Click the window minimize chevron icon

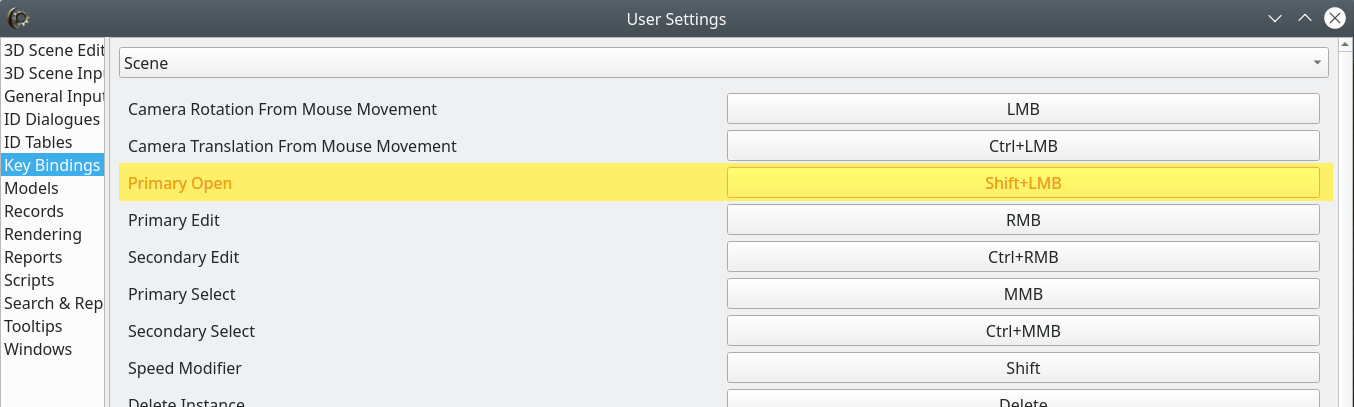[1275, 18]
